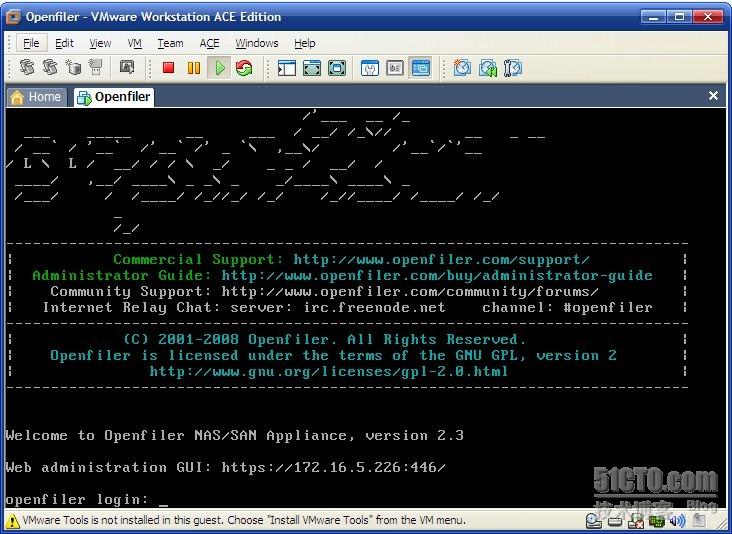Image resolution: width=732 pixels, height=534 pixels.
Task: Click the VMware Tools warning triangle icon
Action: (x=13, y=520)
